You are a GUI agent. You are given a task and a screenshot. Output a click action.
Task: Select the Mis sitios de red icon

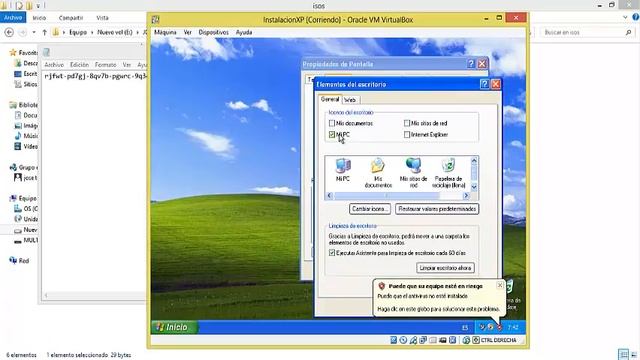(413, 173)
